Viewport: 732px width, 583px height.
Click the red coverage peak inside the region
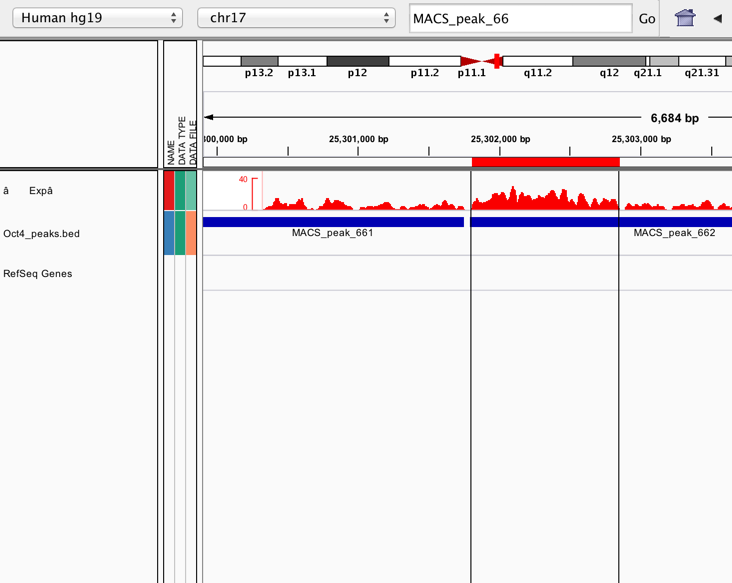pos(545,198)
